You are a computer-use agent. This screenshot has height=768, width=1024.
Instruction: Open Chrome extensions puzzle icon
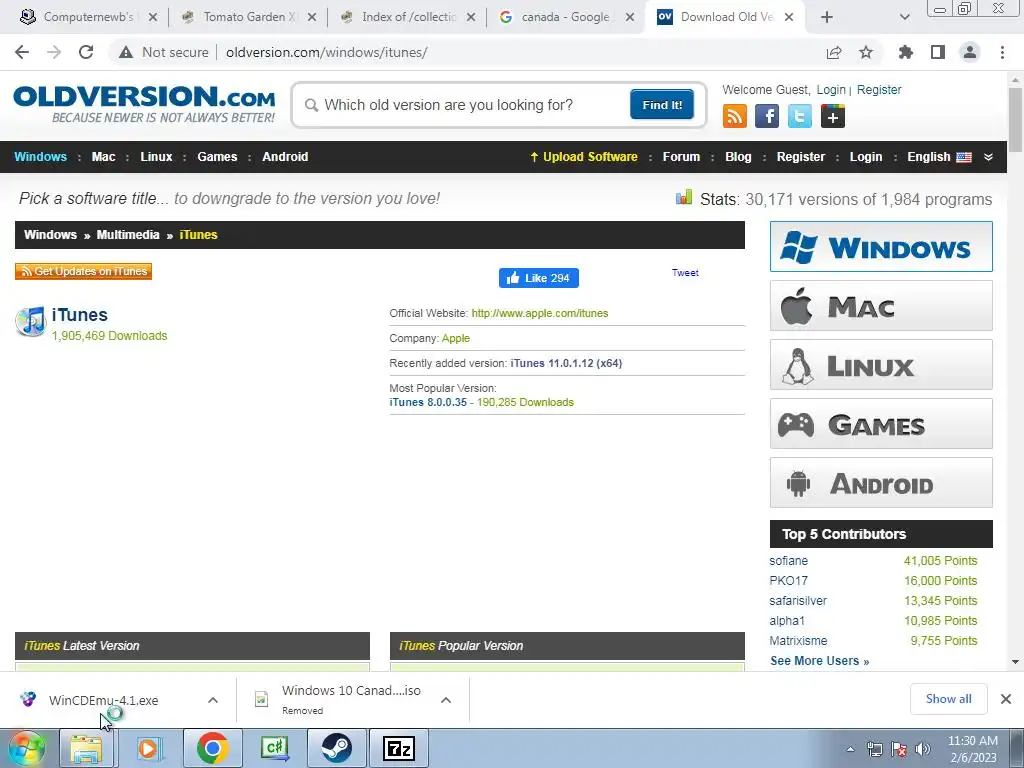(906, 52)
